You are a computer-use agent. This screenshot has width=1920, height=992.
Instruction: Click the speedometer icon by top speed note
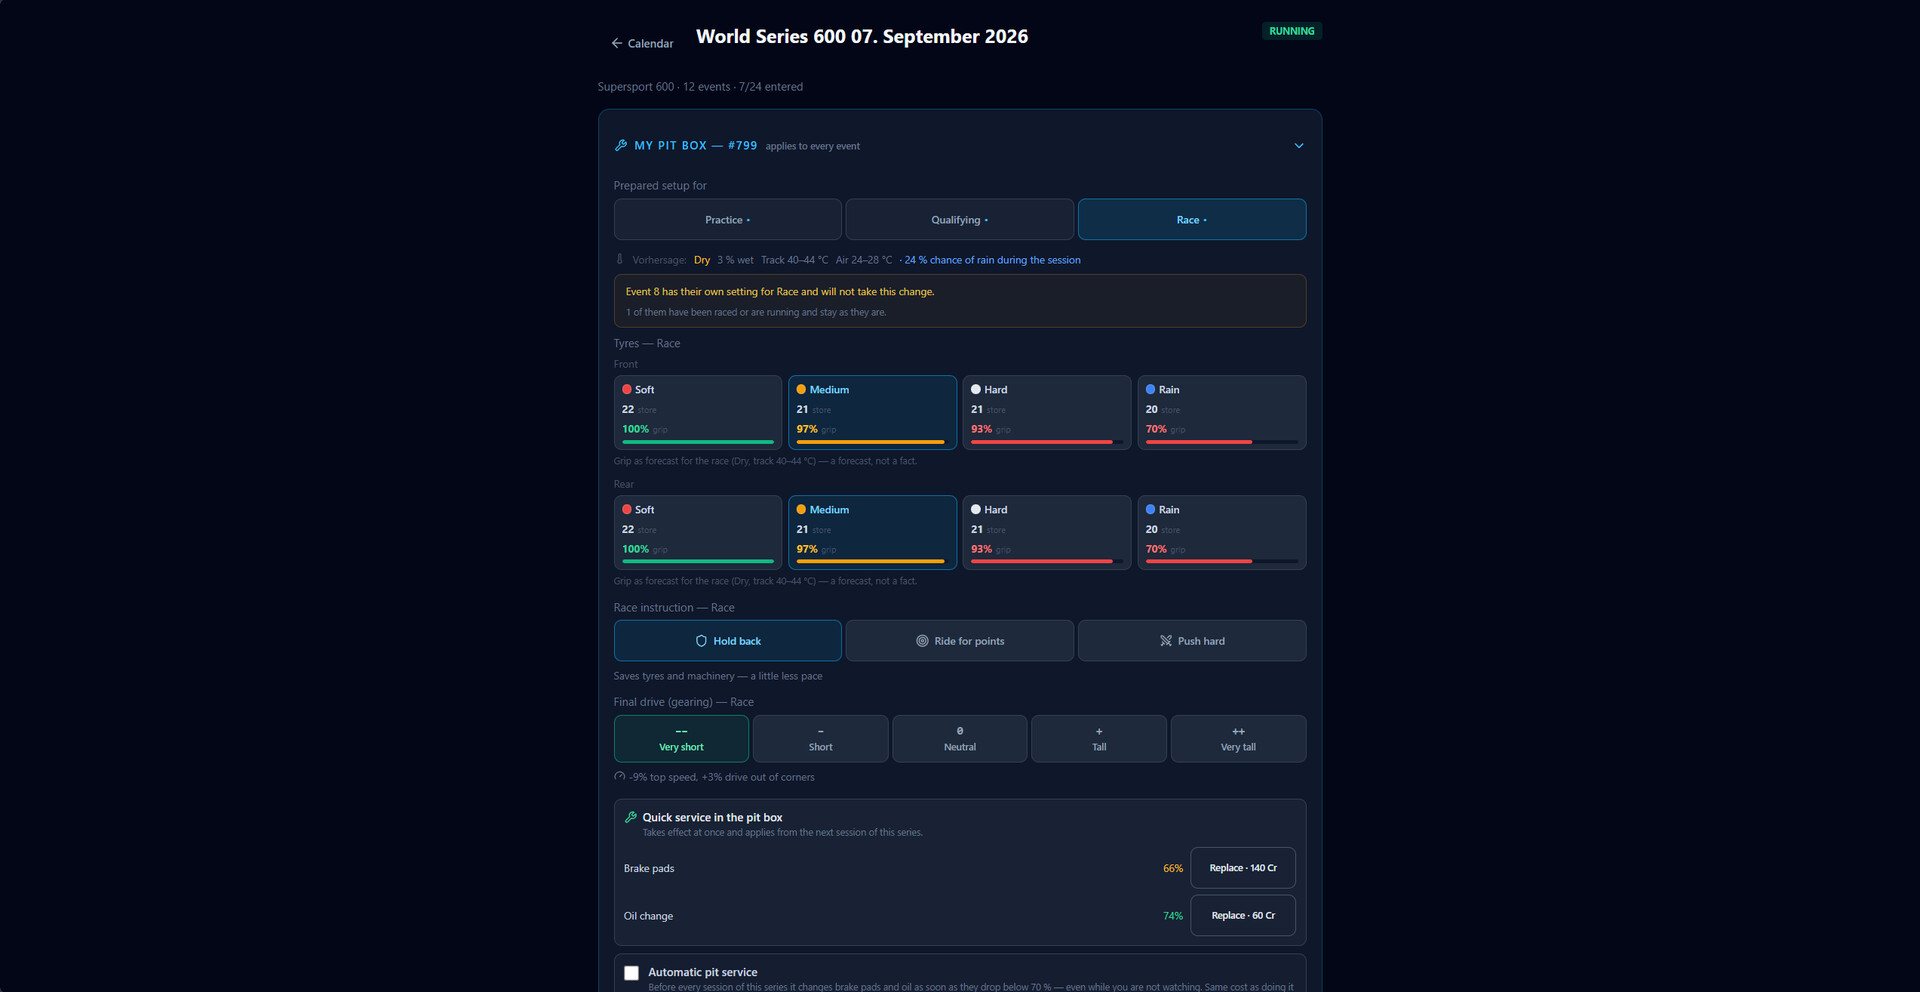click(x=620, y=777)
